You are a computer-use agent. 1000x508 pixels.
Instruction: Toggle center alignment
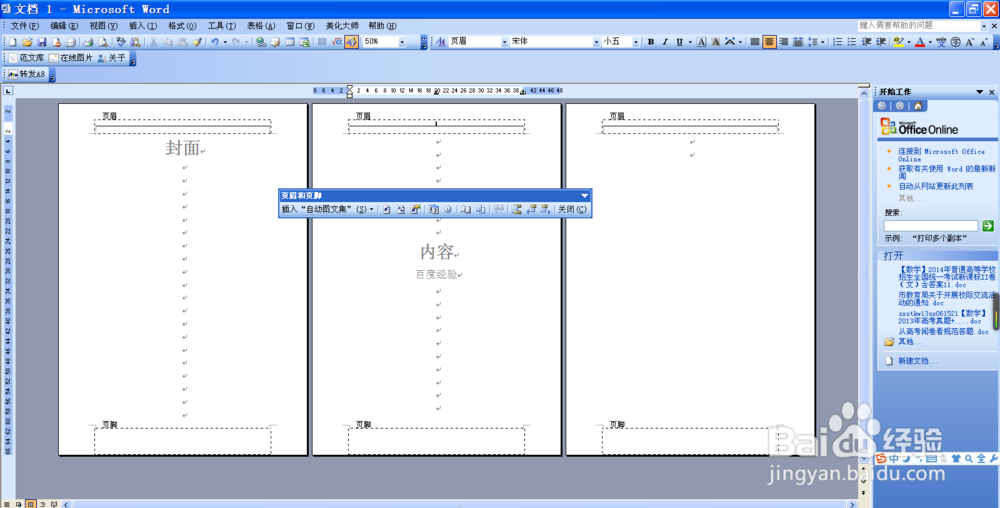(769, 42)
